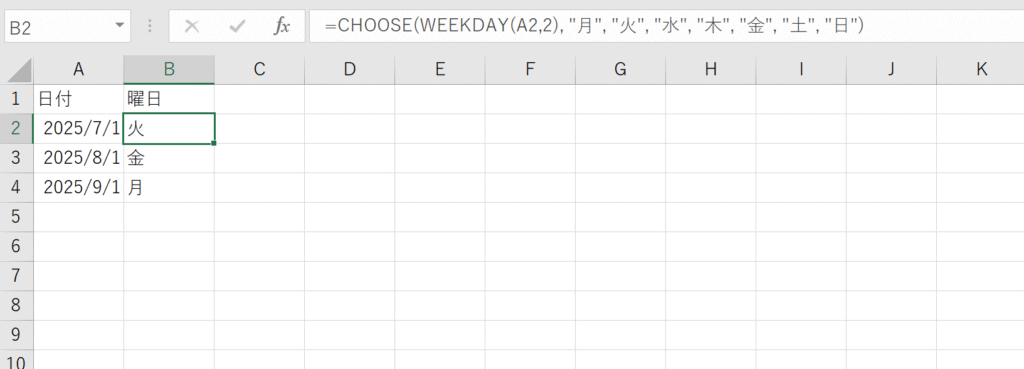
Task: Click the fill handle of cell B2
Action: [x=214, y=143]
